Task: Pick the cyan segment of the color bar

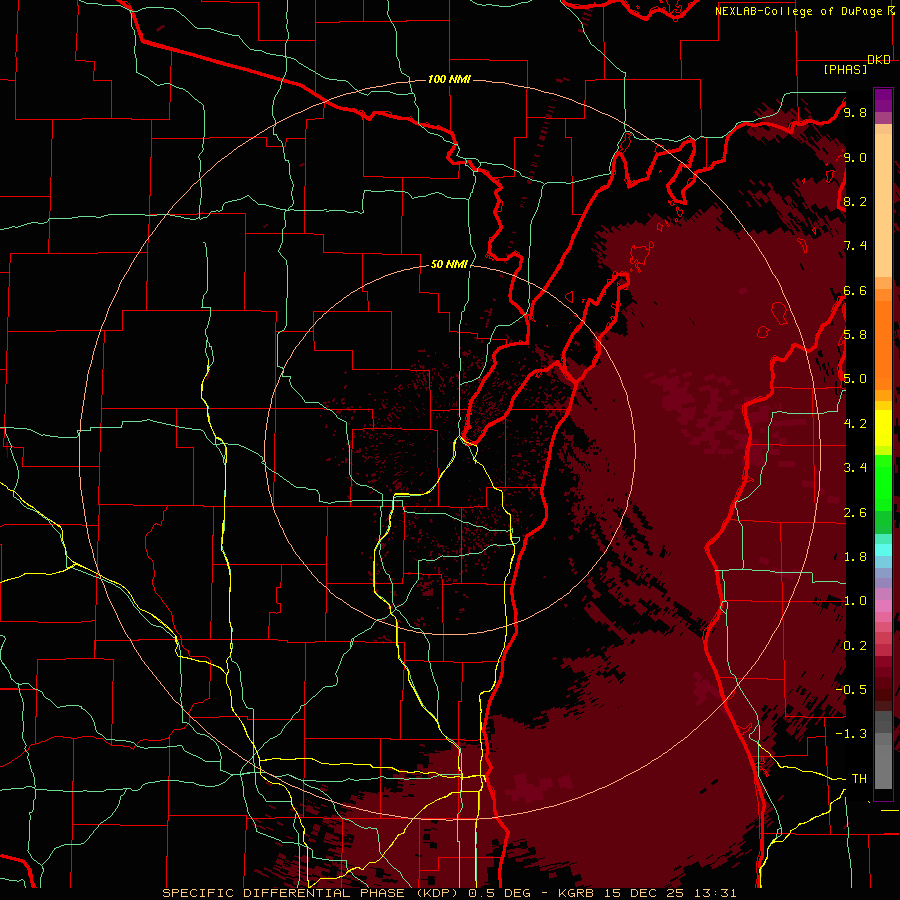Action: (x=883, y=550)
